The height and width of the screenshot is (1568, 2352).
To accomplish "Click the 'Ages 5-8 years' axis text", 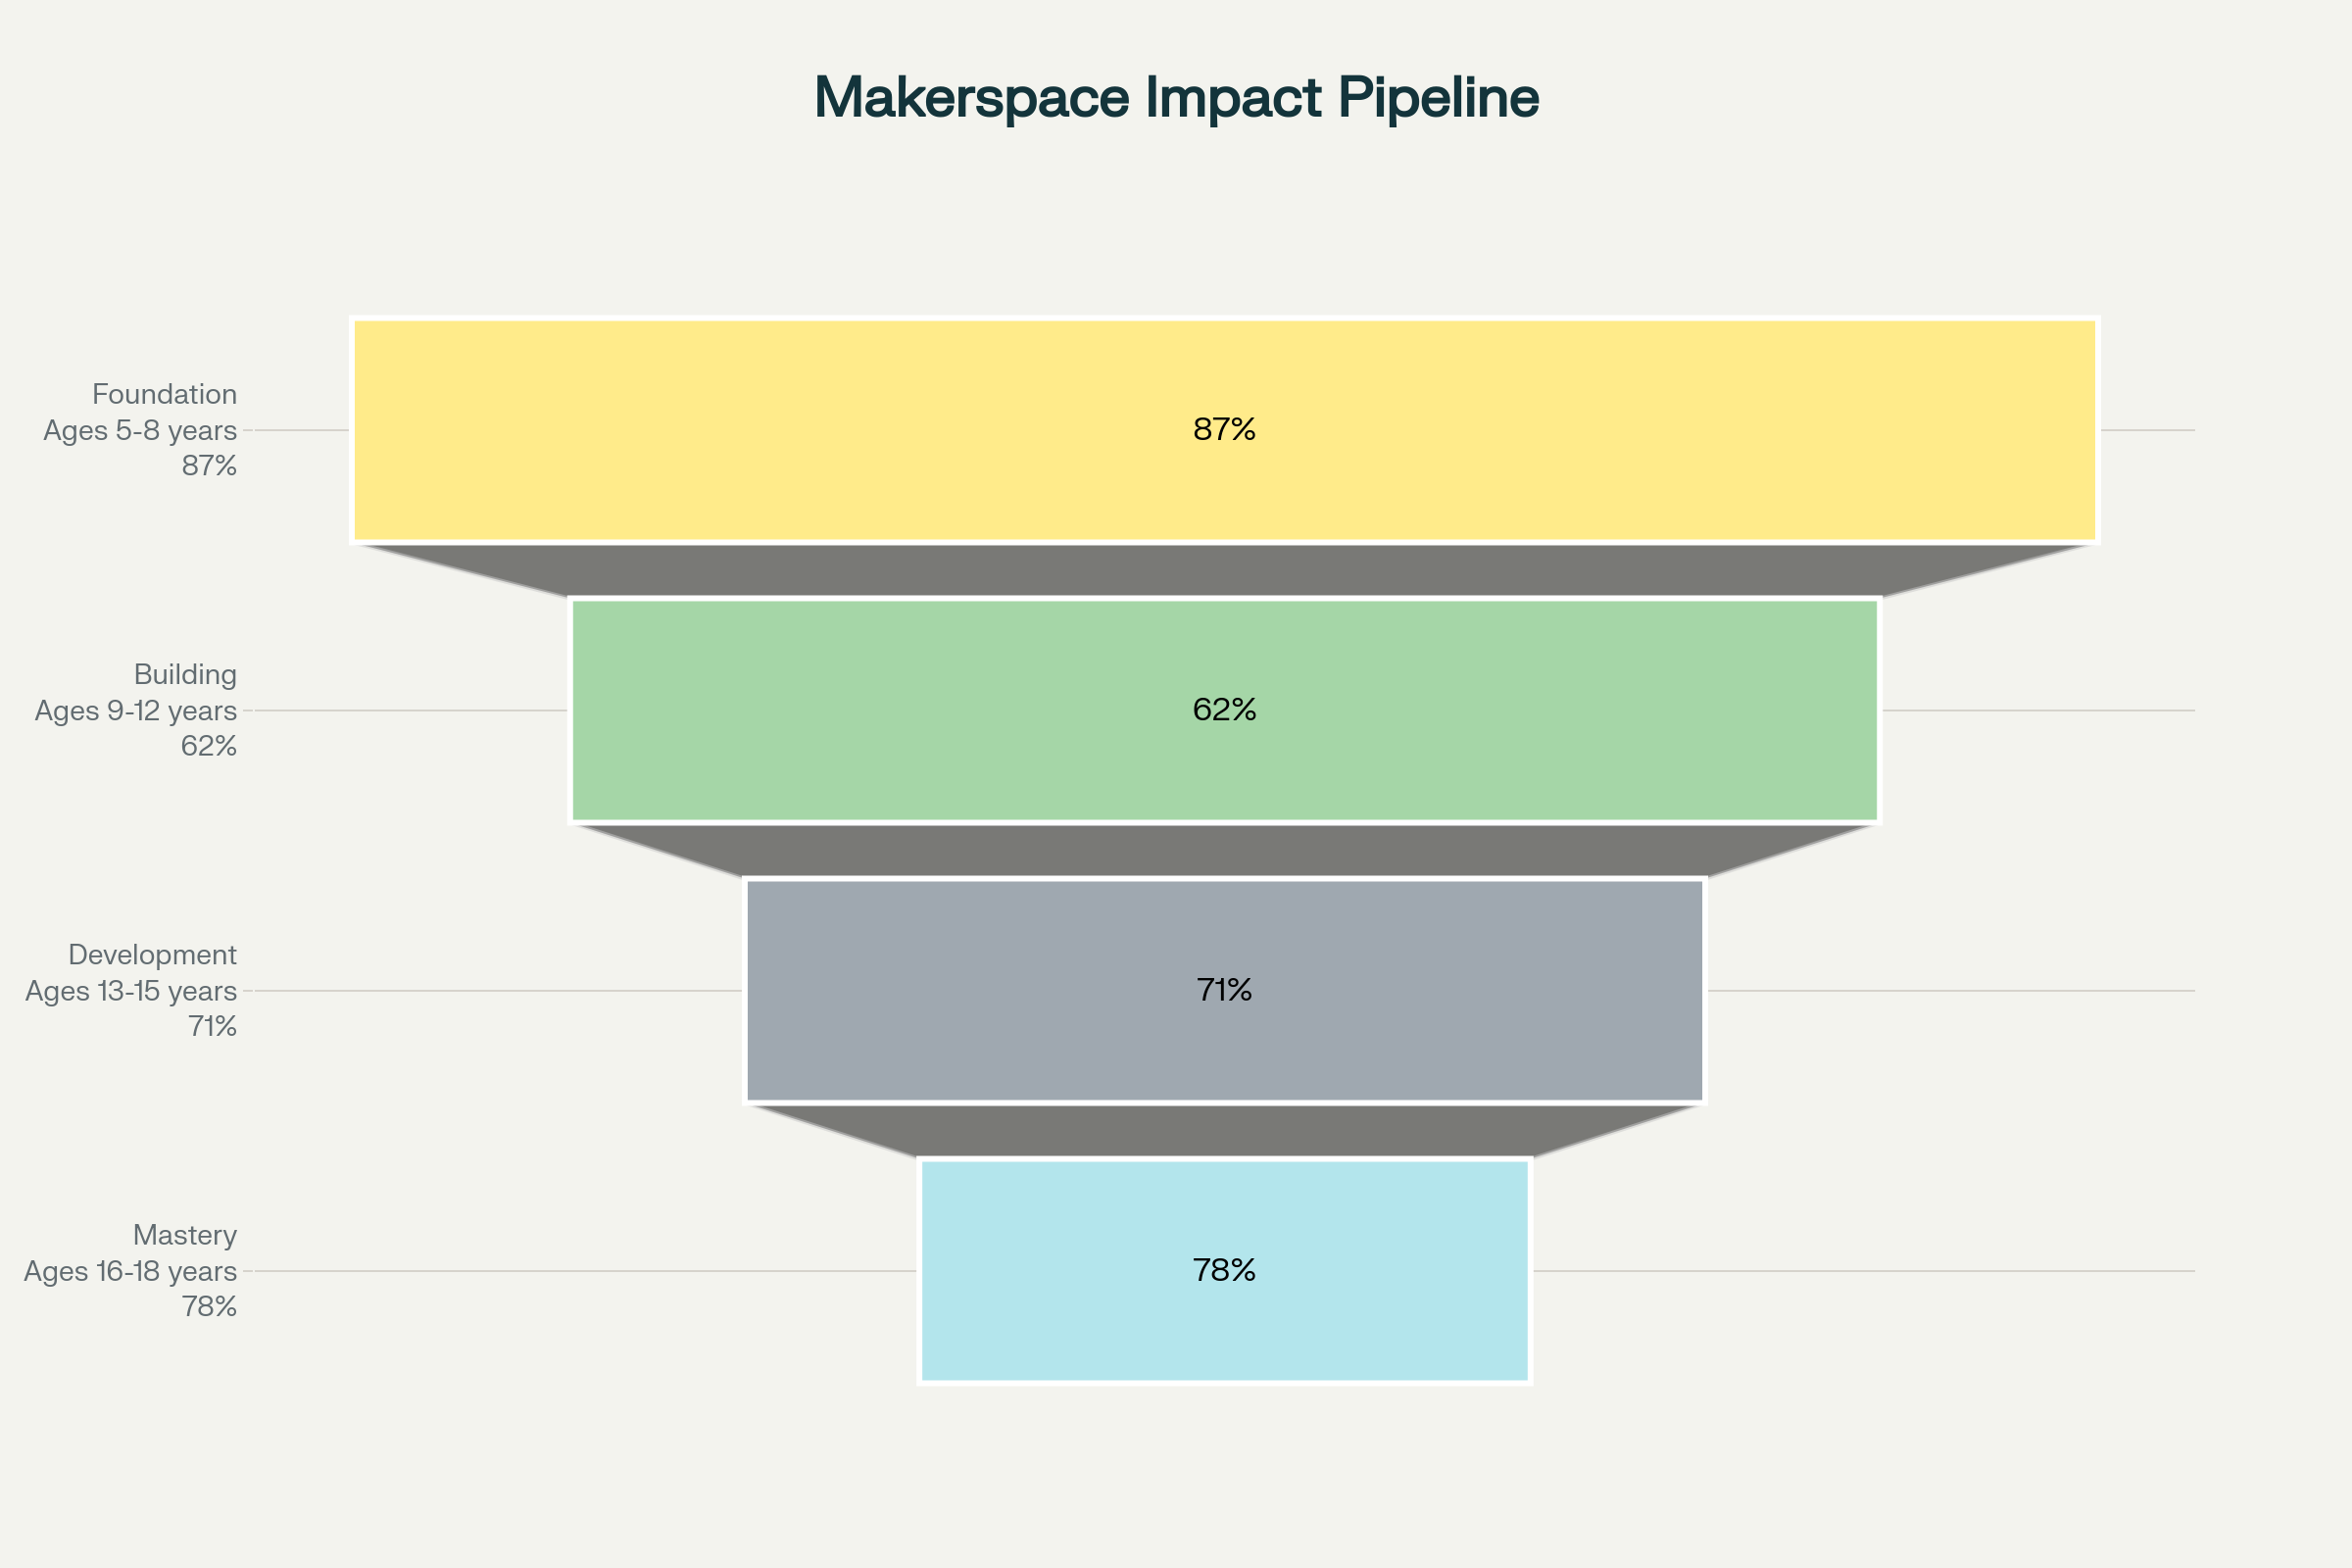I will pos(140,431).
